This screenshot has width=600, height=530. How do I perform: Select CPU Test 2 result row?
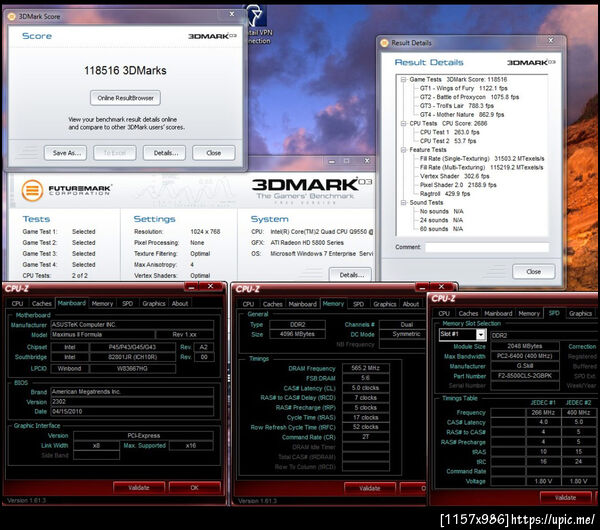coord(448,141)
